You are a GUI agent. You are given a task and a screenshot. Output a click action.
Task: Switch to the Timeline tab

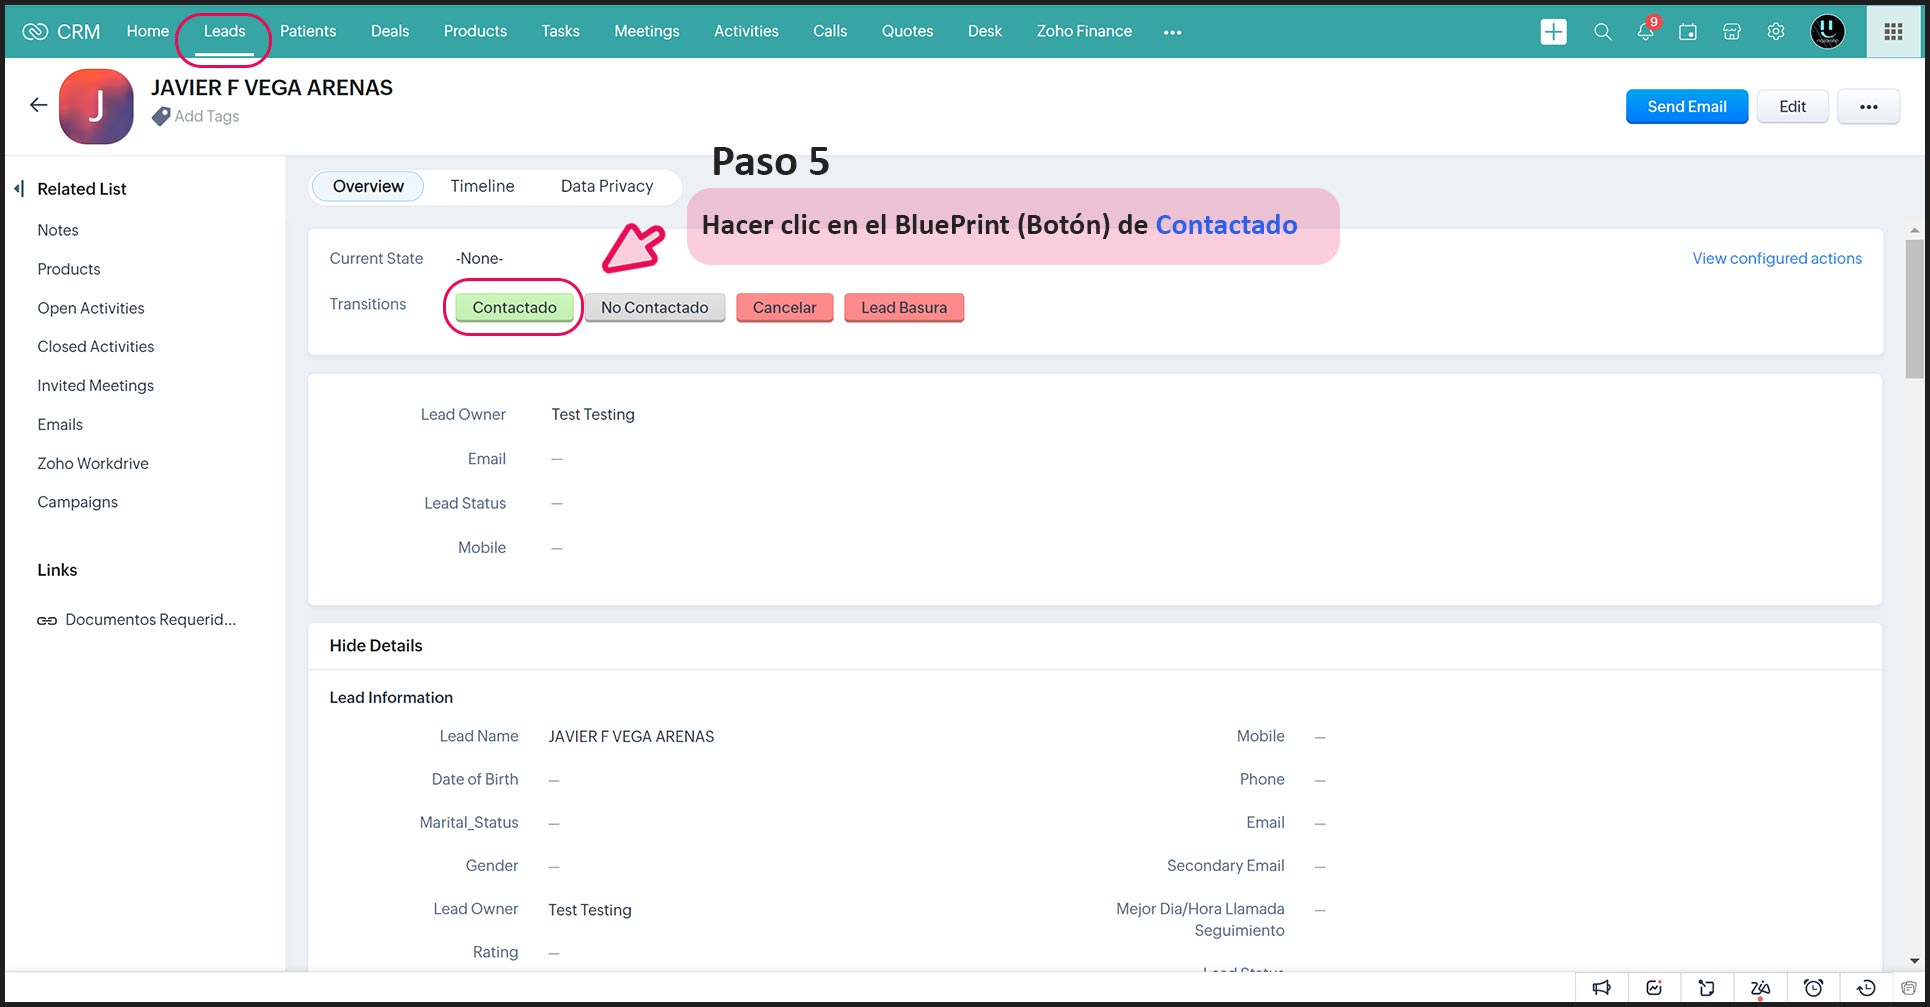click(x=482, y=186)
